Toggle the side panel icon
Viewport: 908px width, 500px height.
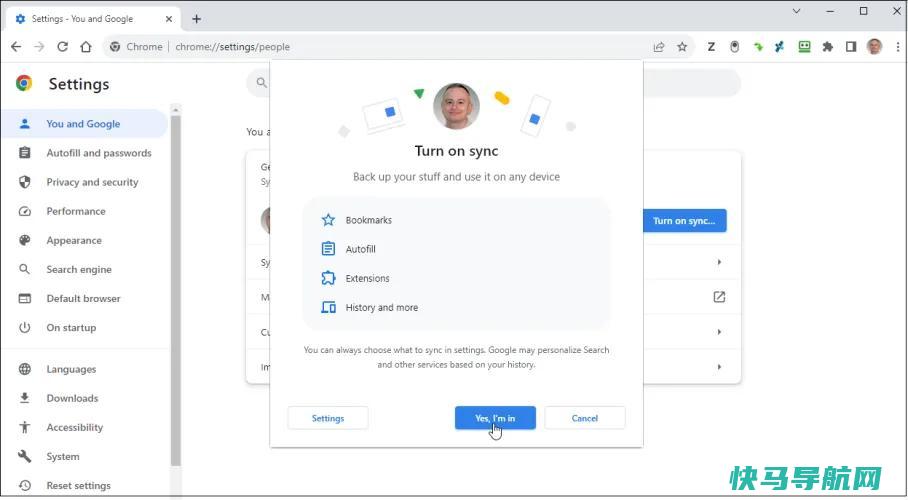point(851,47)
